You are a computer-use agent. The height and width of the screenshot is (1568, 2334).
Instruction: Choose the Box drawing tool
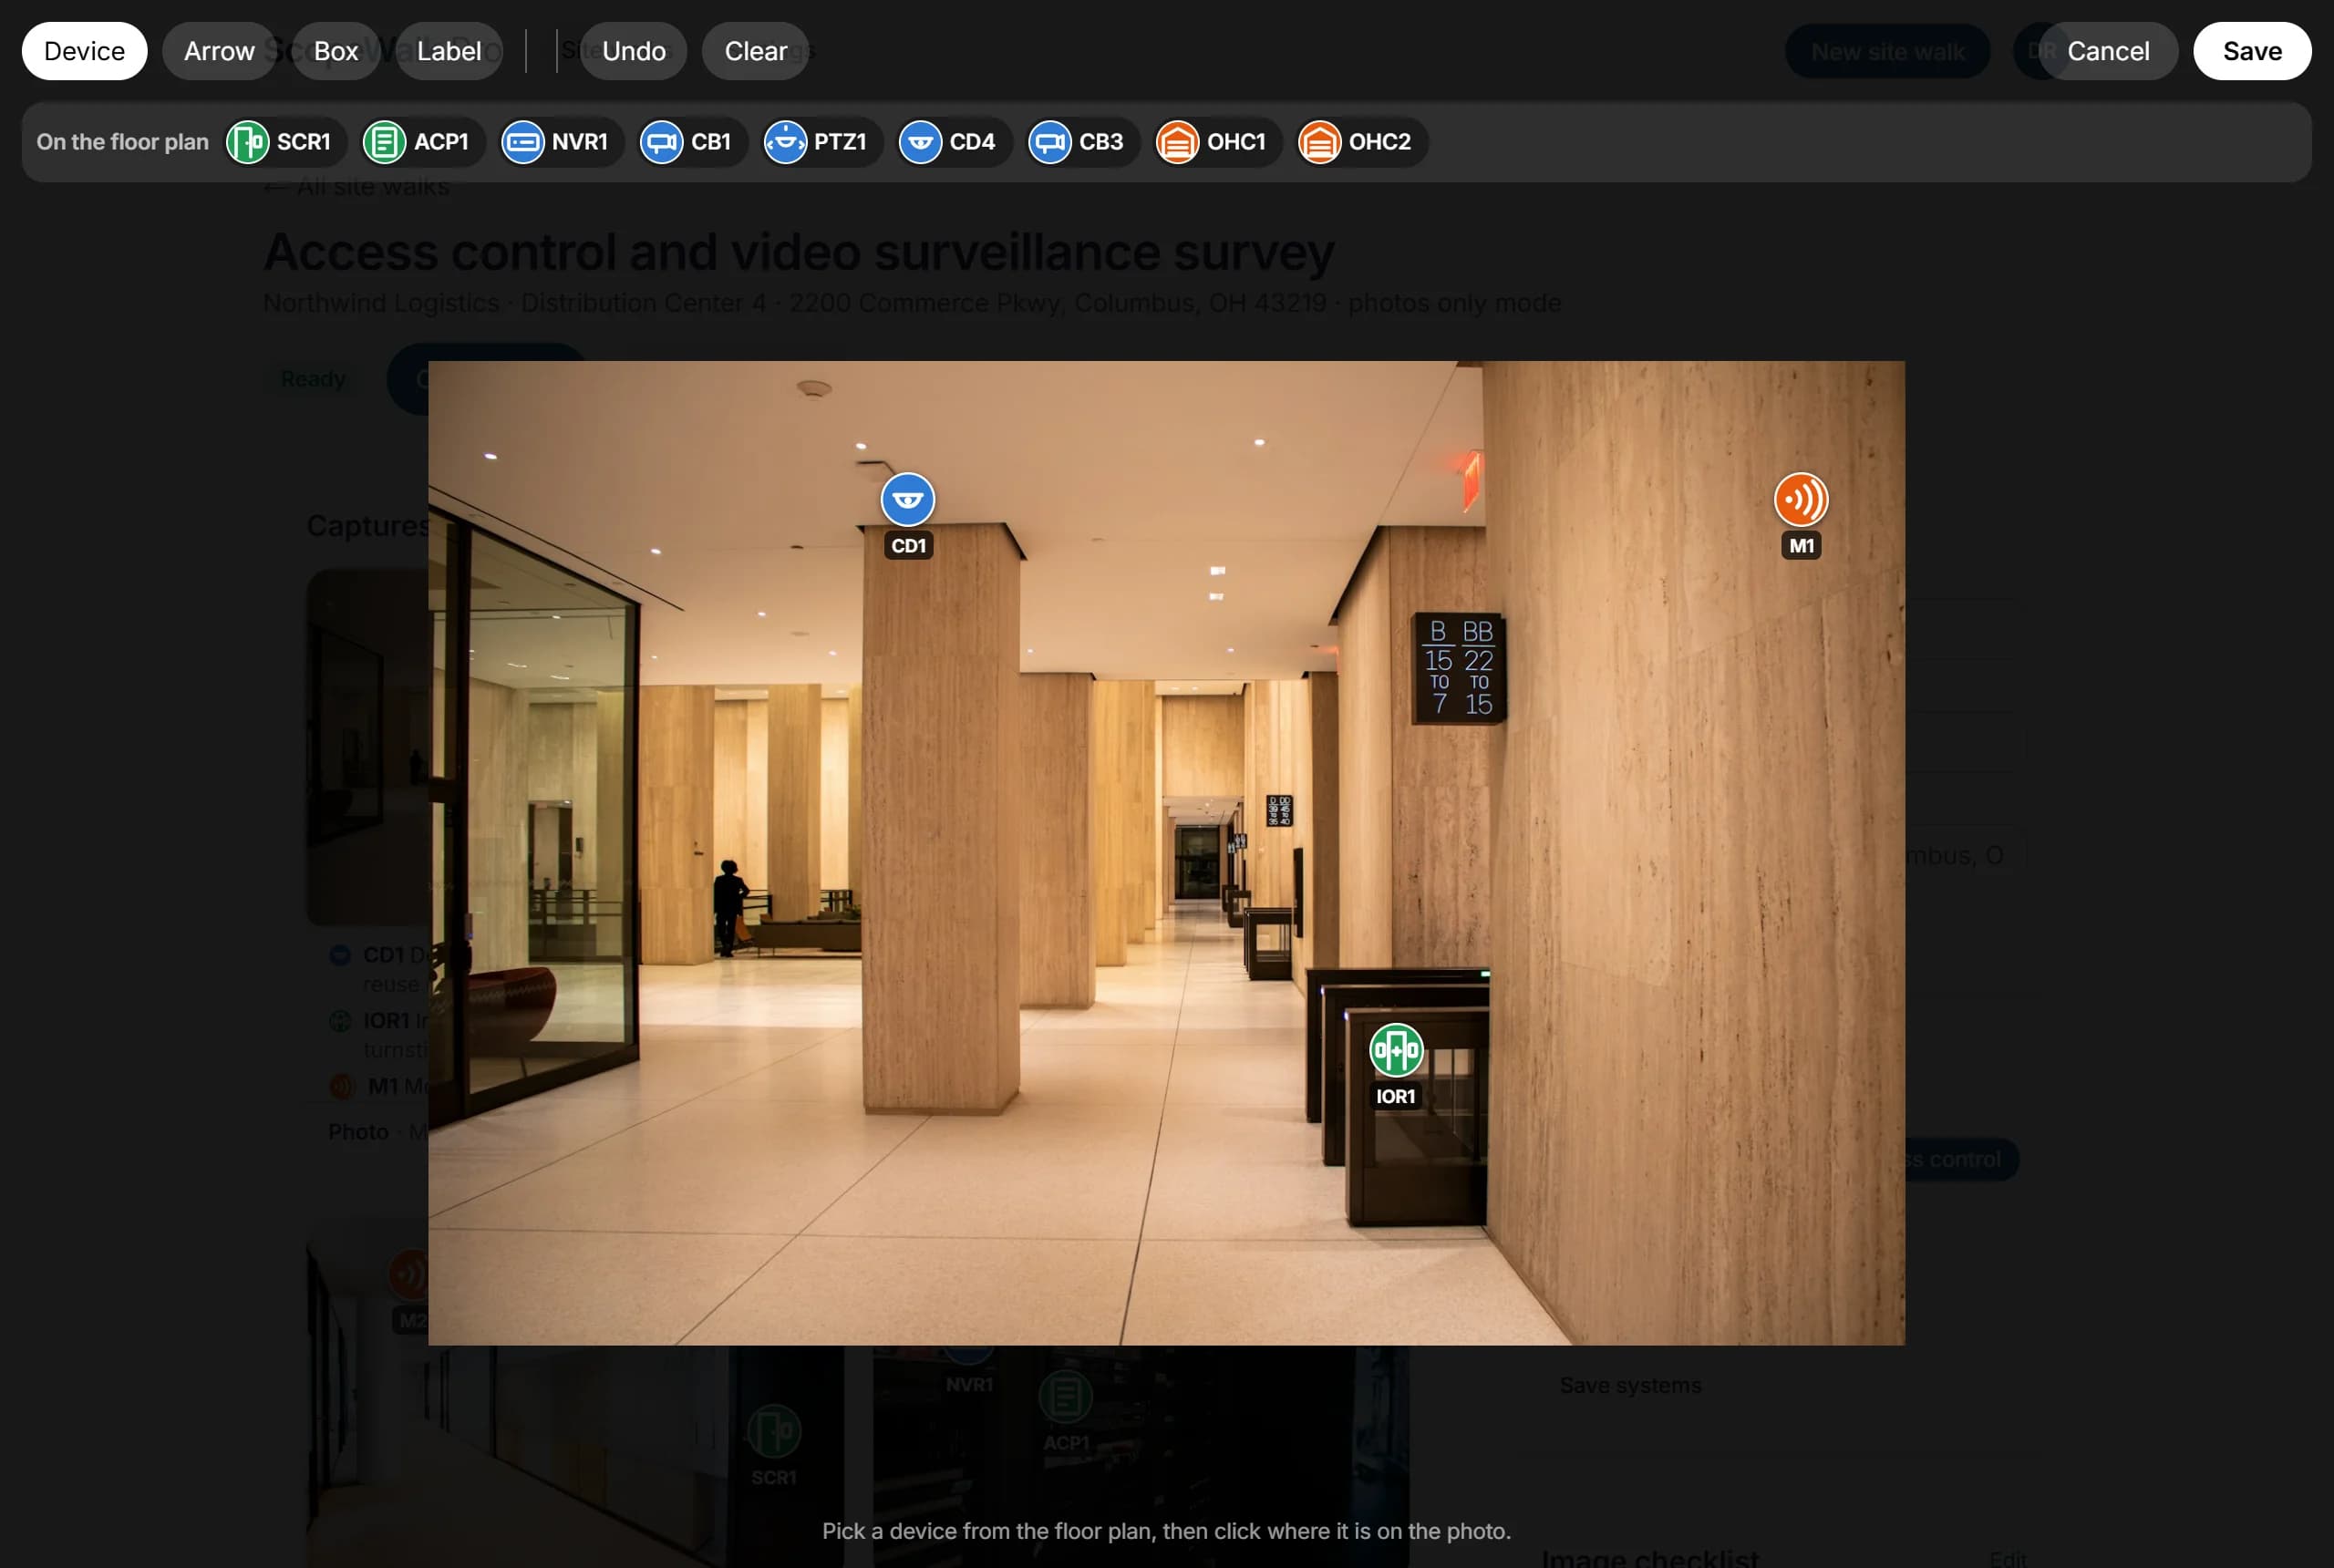pyautogui.click(x=336, y=51)
